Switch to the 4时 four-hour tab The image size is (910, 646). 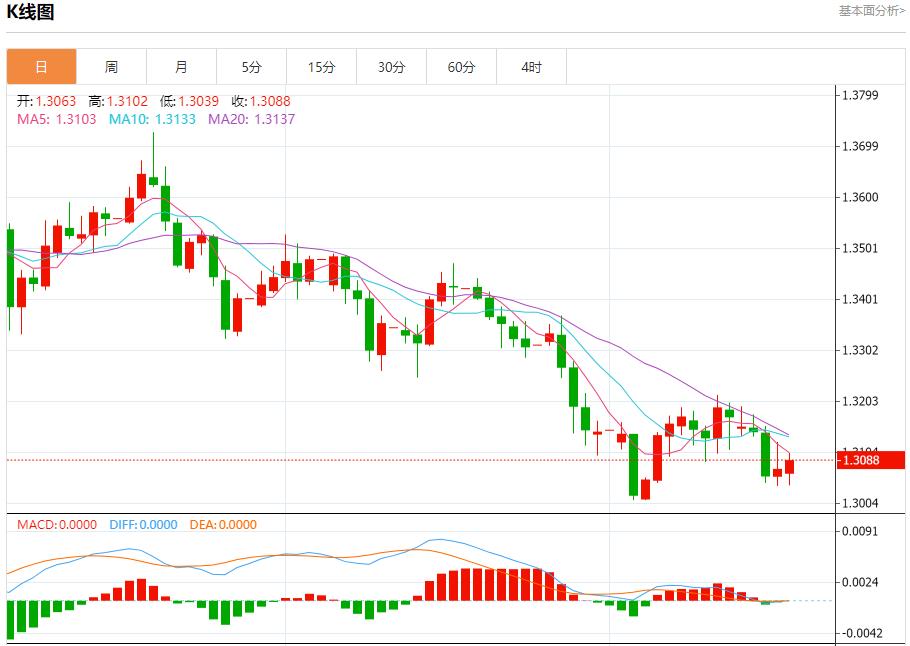(x=531, y=67)
